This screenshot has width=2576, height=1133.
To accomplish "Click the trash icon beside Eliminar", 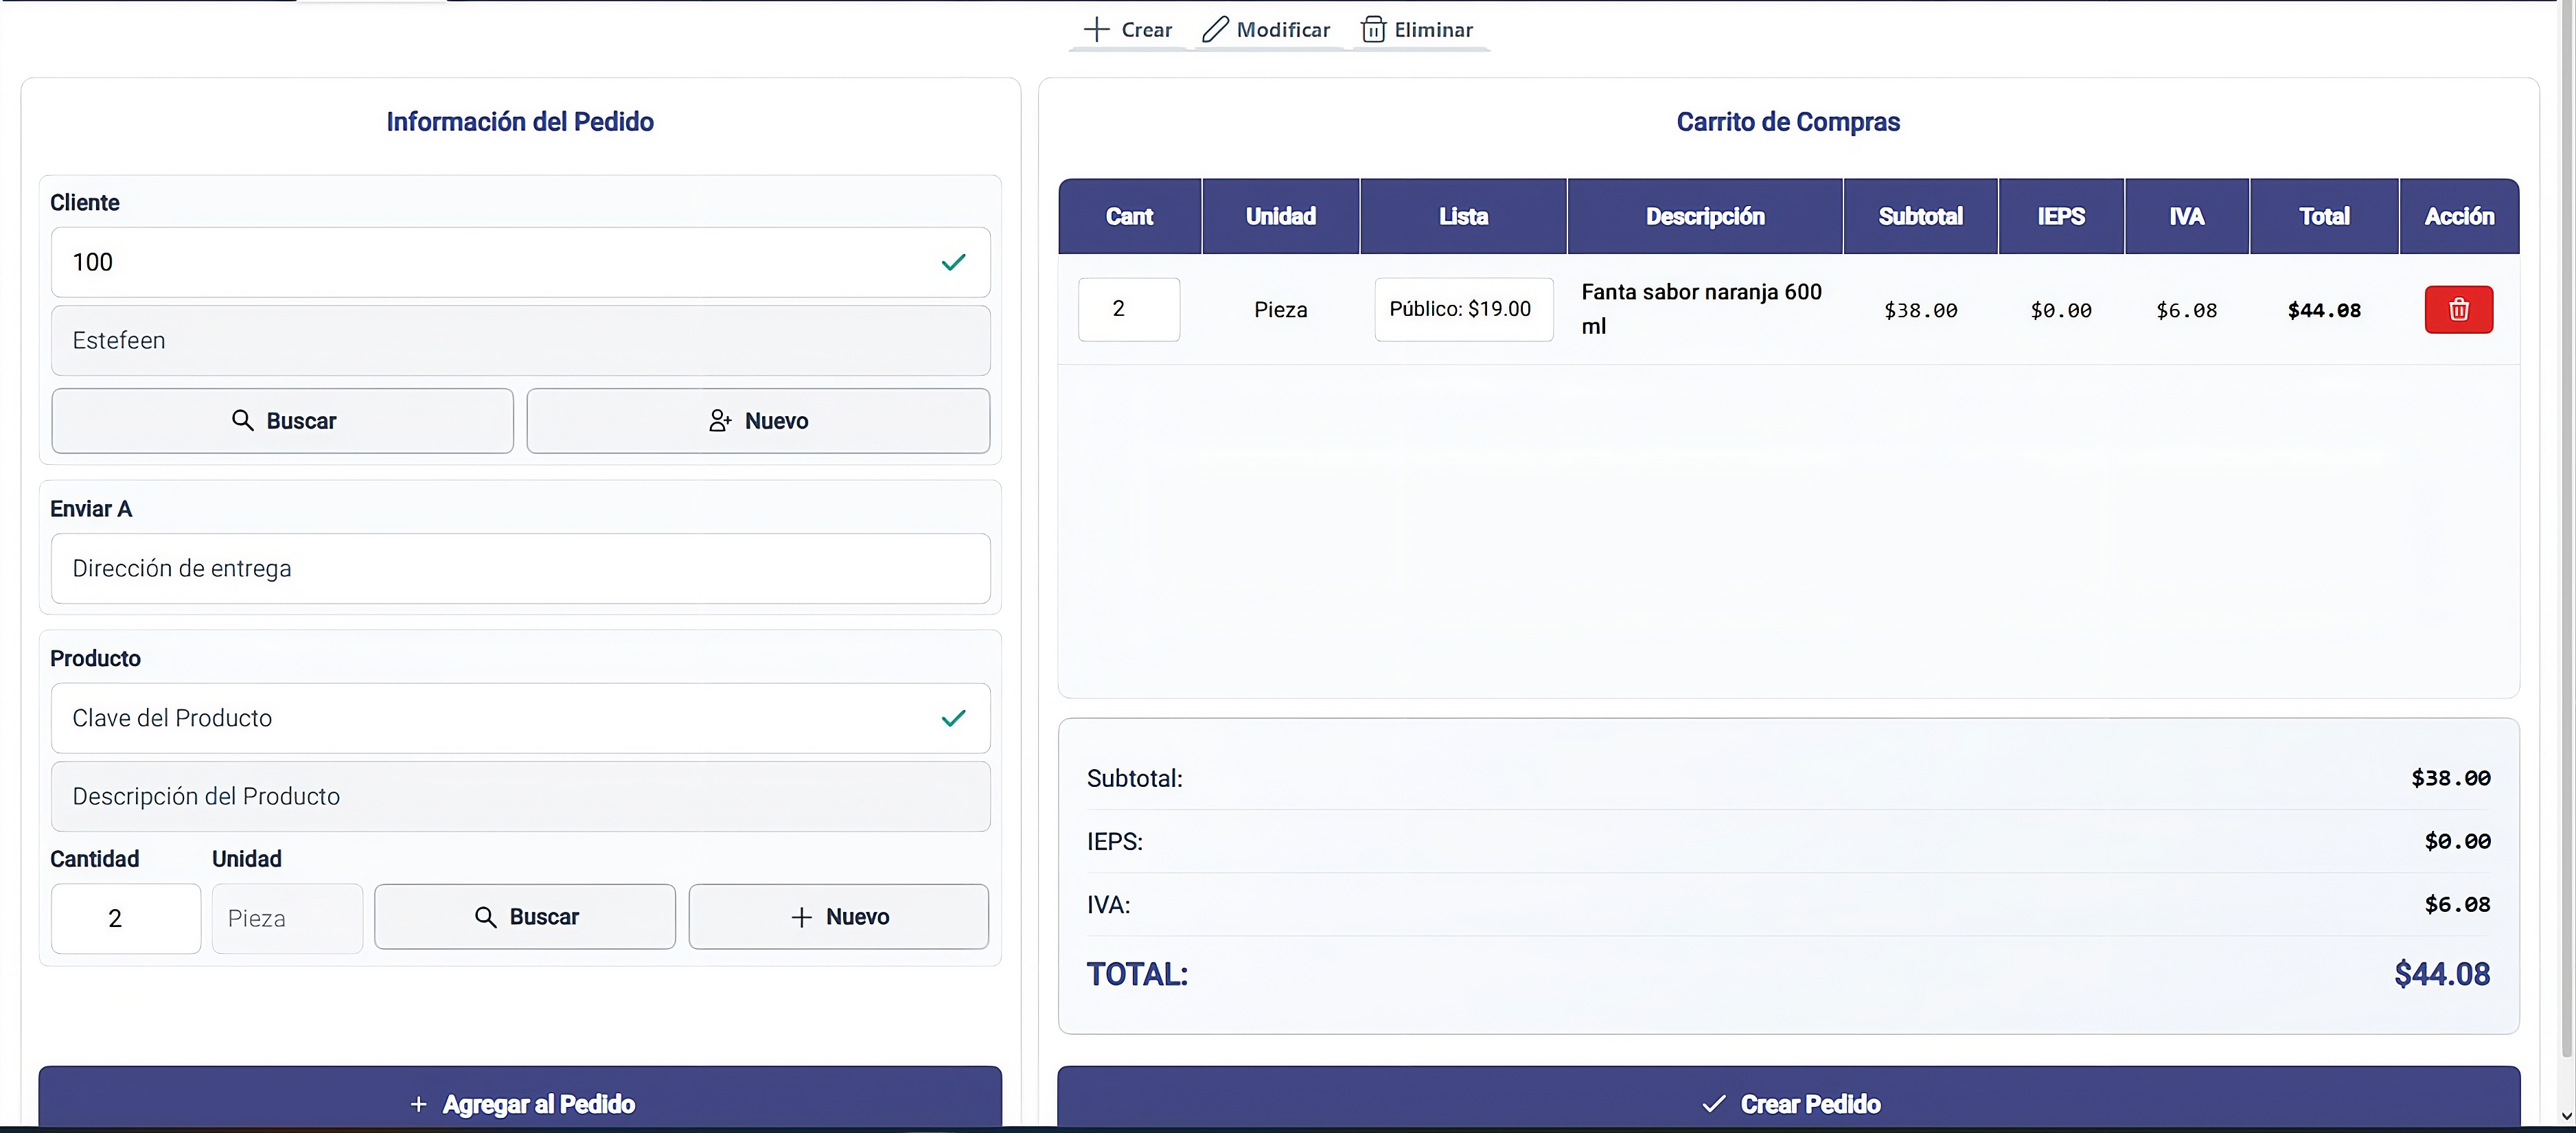I will pos(1374,30).
